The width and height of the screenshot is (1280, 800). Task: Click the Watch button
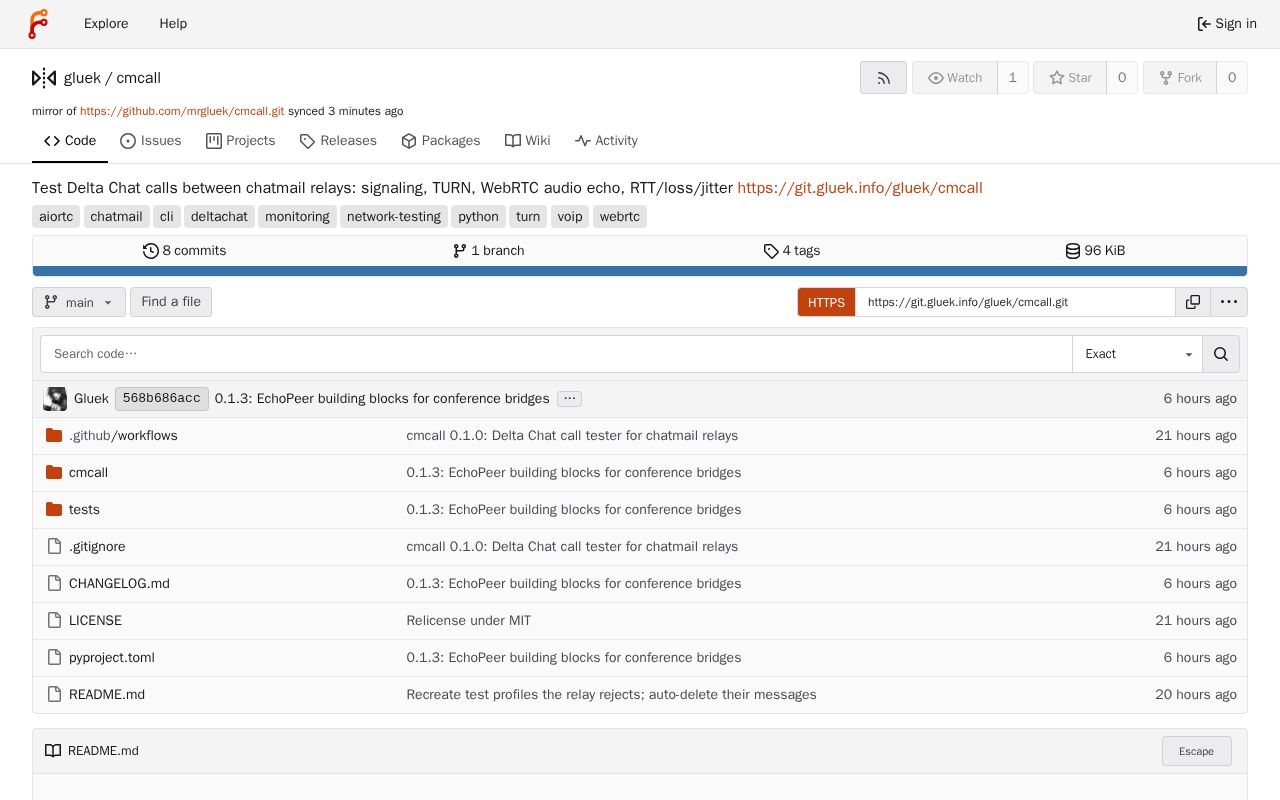point(955,78)
